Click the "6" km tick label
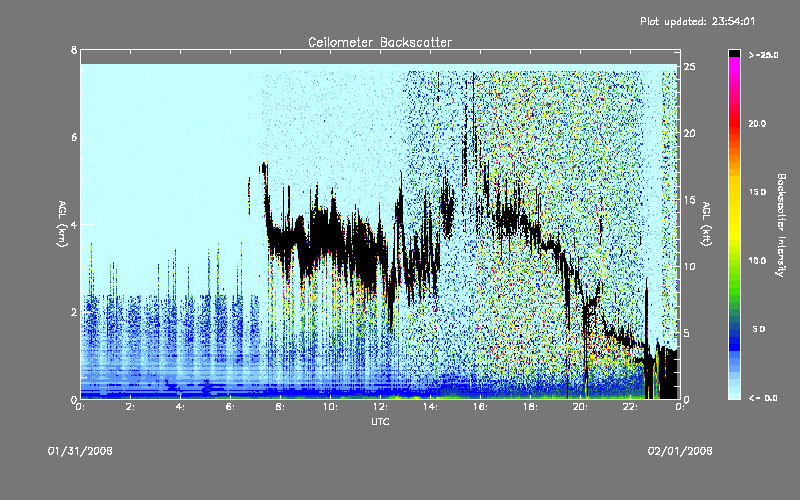 (74, 137)
